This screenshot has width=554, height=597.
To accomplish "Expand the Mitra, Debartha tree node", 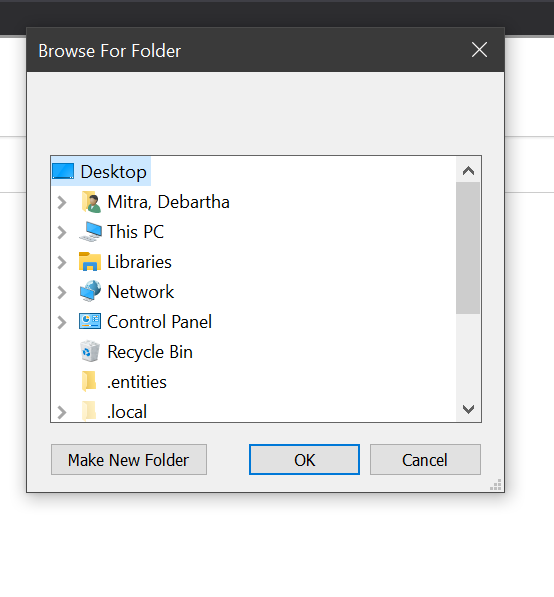I will click(x=62, y=202).
